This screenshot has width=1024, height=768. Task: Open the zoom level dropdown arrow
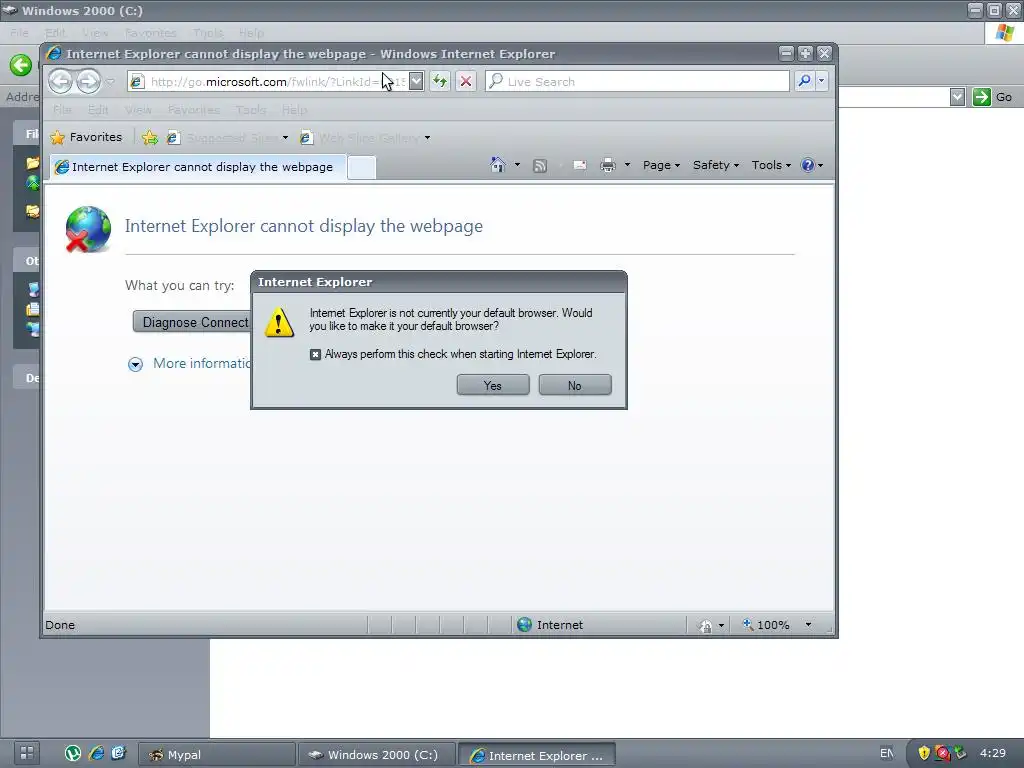[x=808, y=625]
